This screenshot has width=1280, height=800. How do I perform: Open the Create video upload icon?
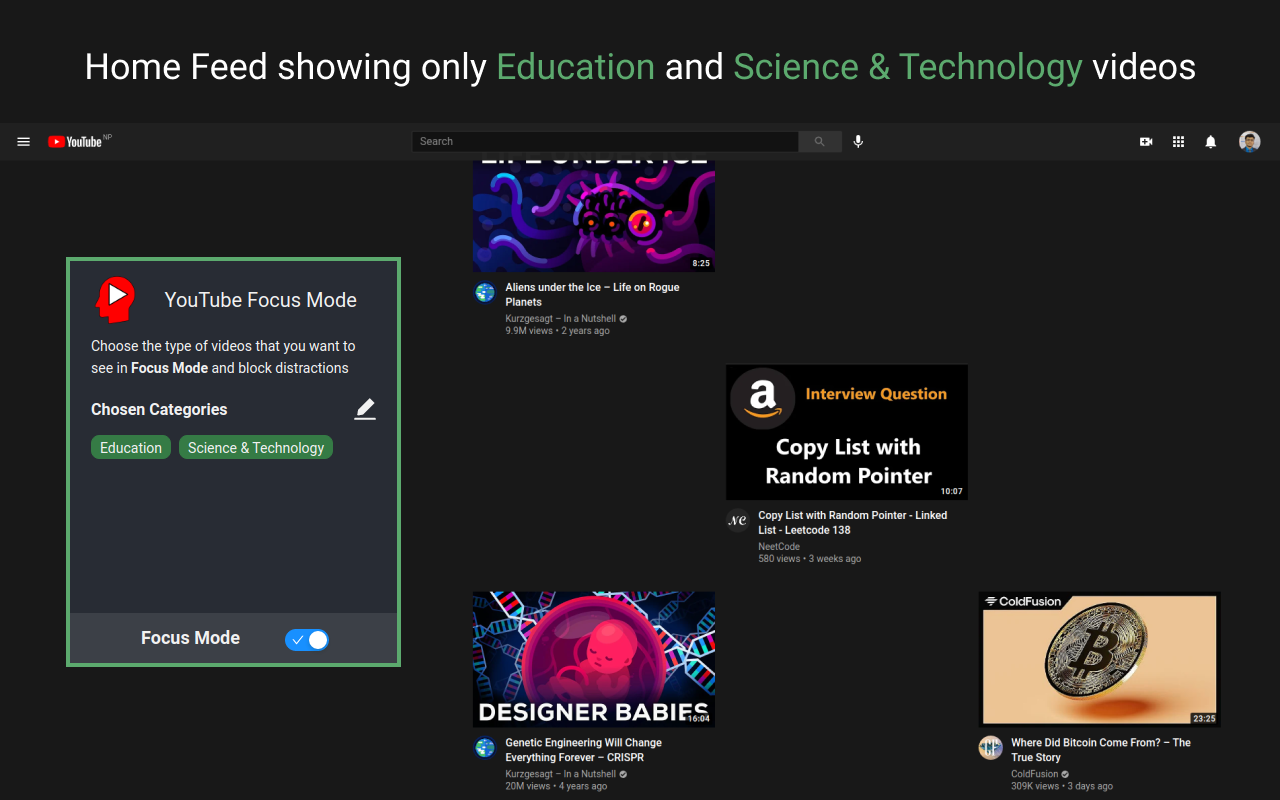click(1146, 141)
